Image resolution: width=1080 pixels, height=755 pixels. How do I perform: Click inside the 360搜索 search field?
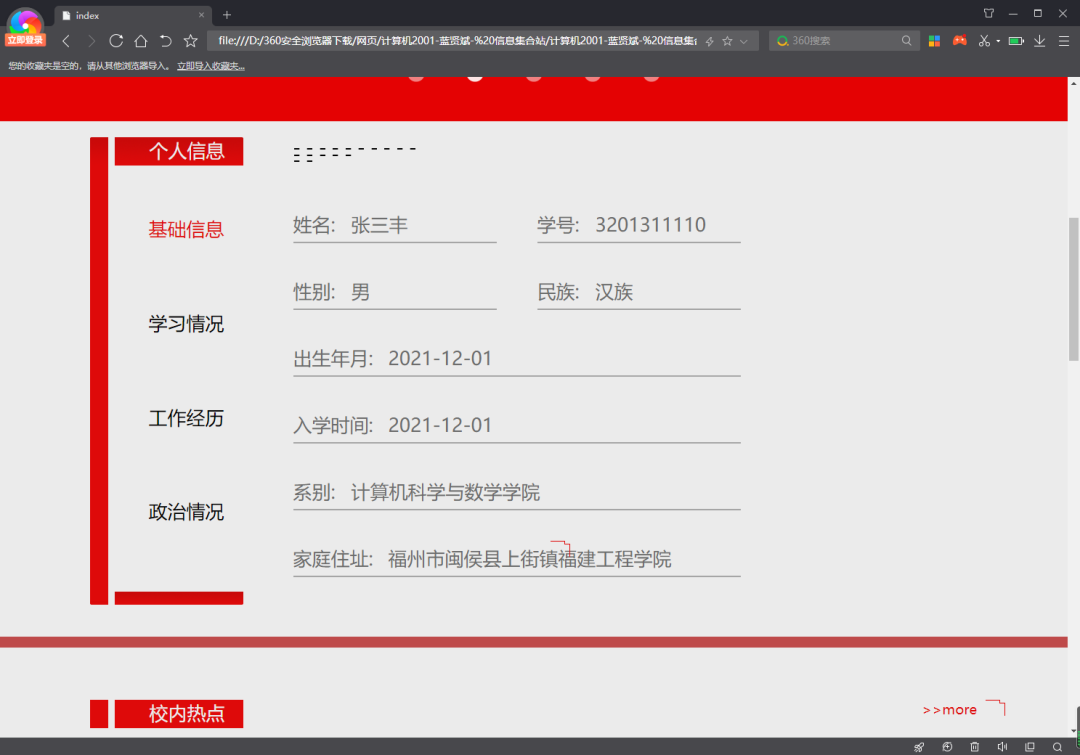(x=844, y=41)
